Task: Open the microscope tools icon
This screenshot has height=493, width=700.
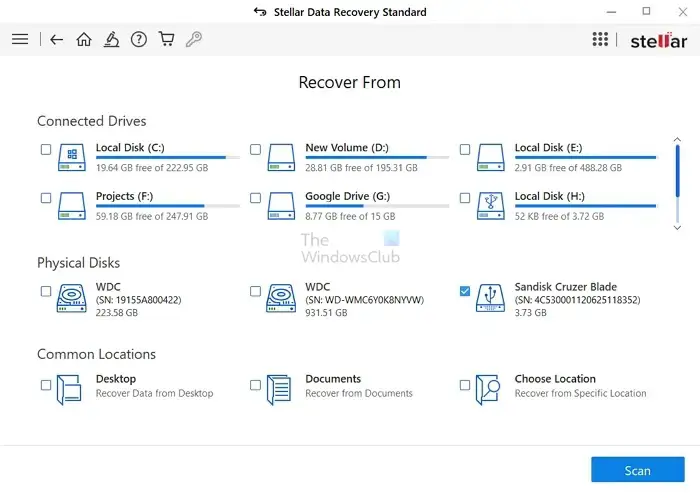Action: (x=111, y=39)
